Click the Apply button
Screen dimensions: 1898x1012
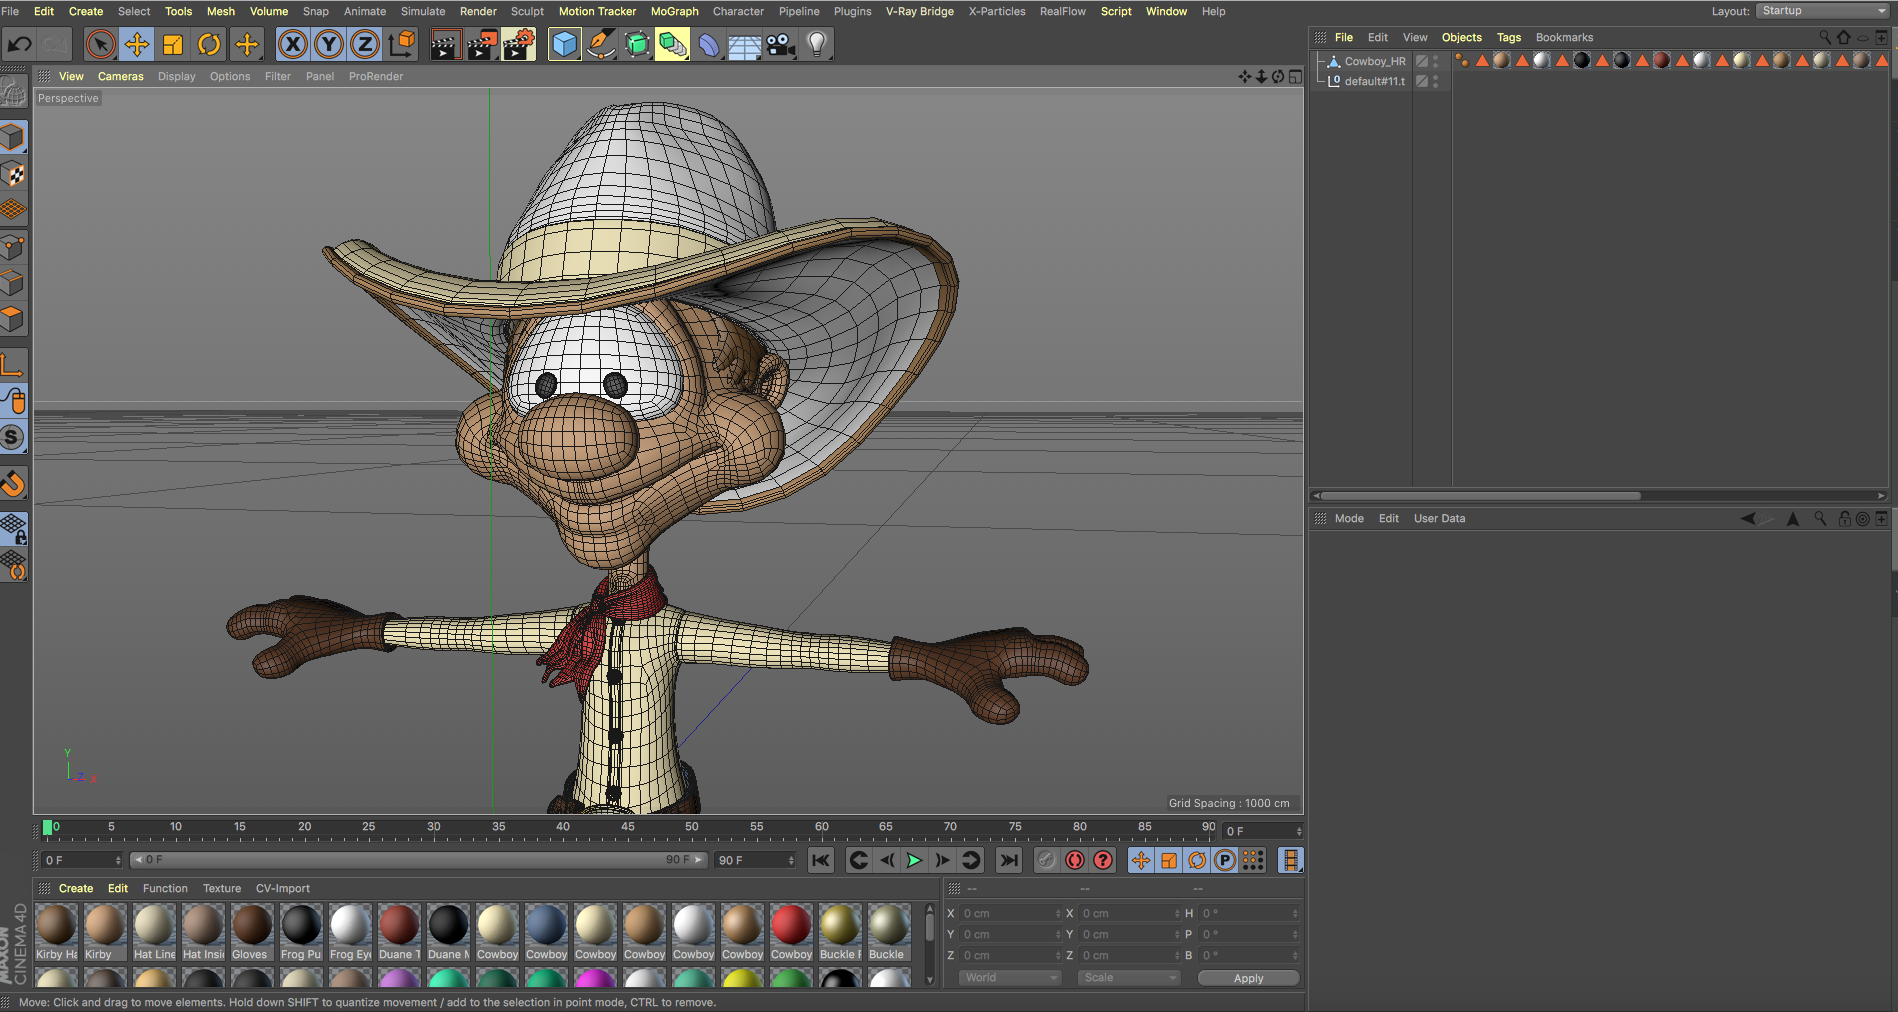[1248, 978]
